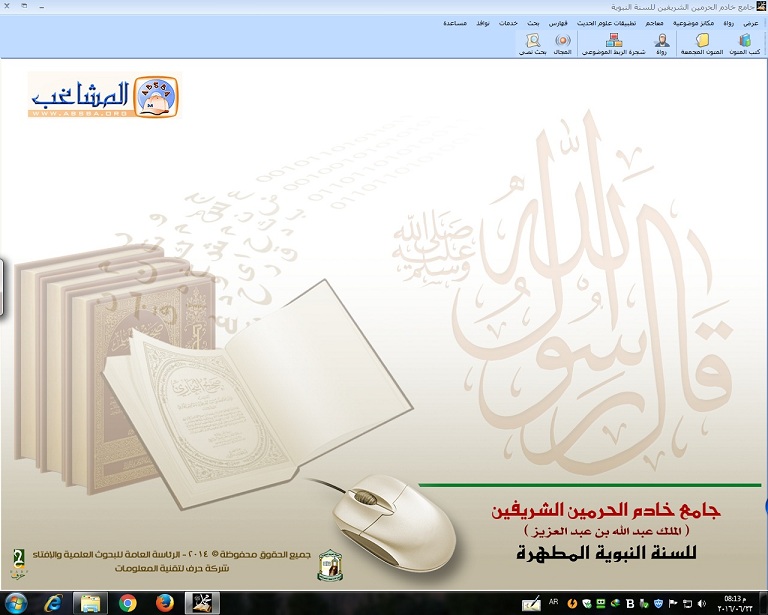Image resolution: width=768 pixels, height=615 pixels.
Task: Open the مكانز موضوعية menu
Action: 694,24
